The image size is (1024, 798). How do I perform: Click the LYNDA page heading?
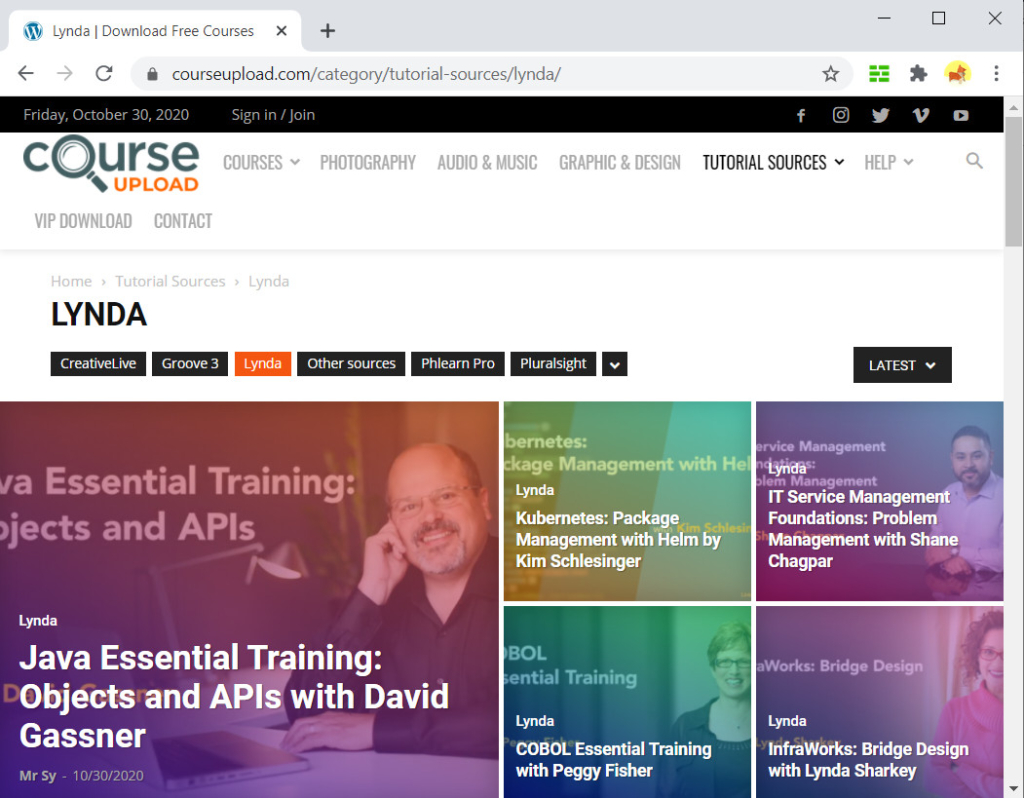click(99, 314)
